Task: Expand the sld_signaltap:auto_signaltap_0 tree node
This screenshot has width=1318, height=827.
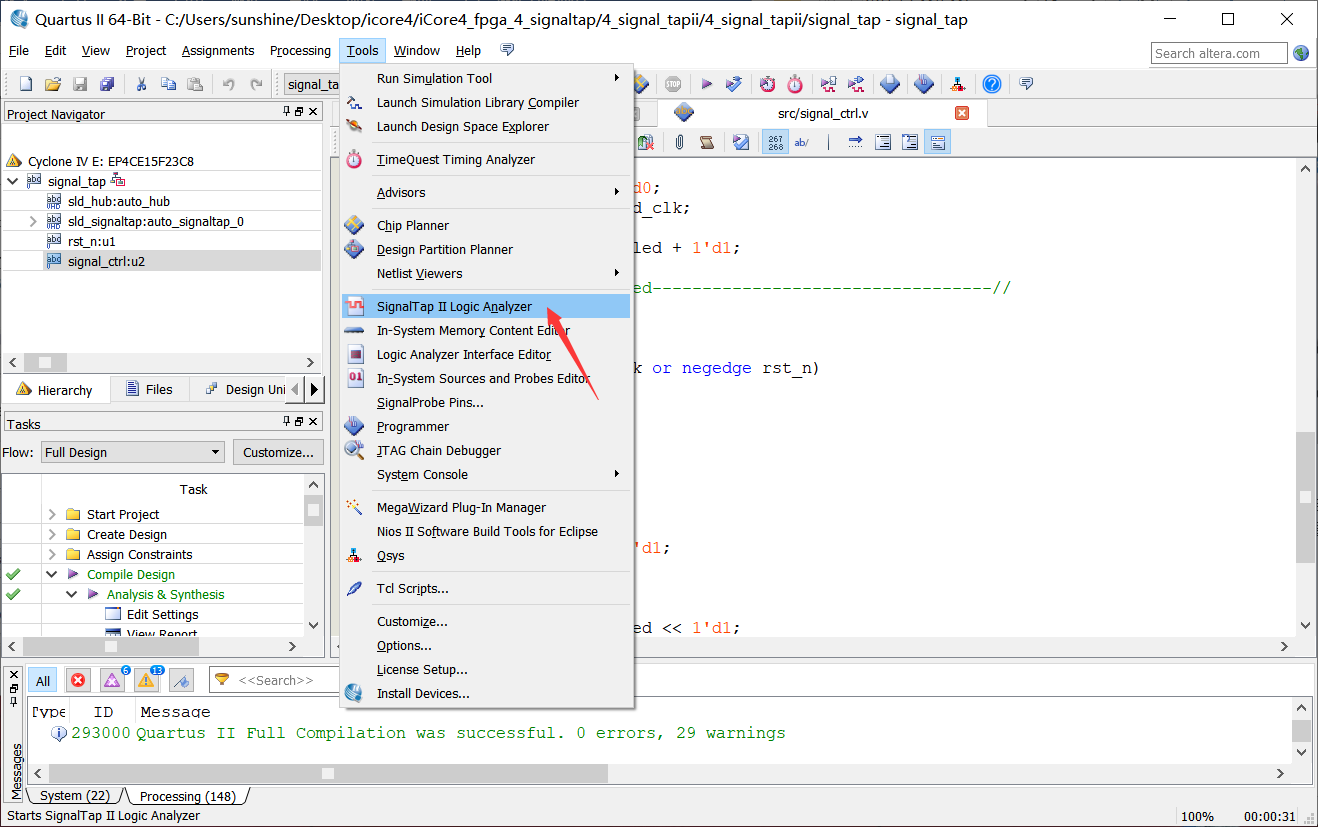Action: pos(33,222)
